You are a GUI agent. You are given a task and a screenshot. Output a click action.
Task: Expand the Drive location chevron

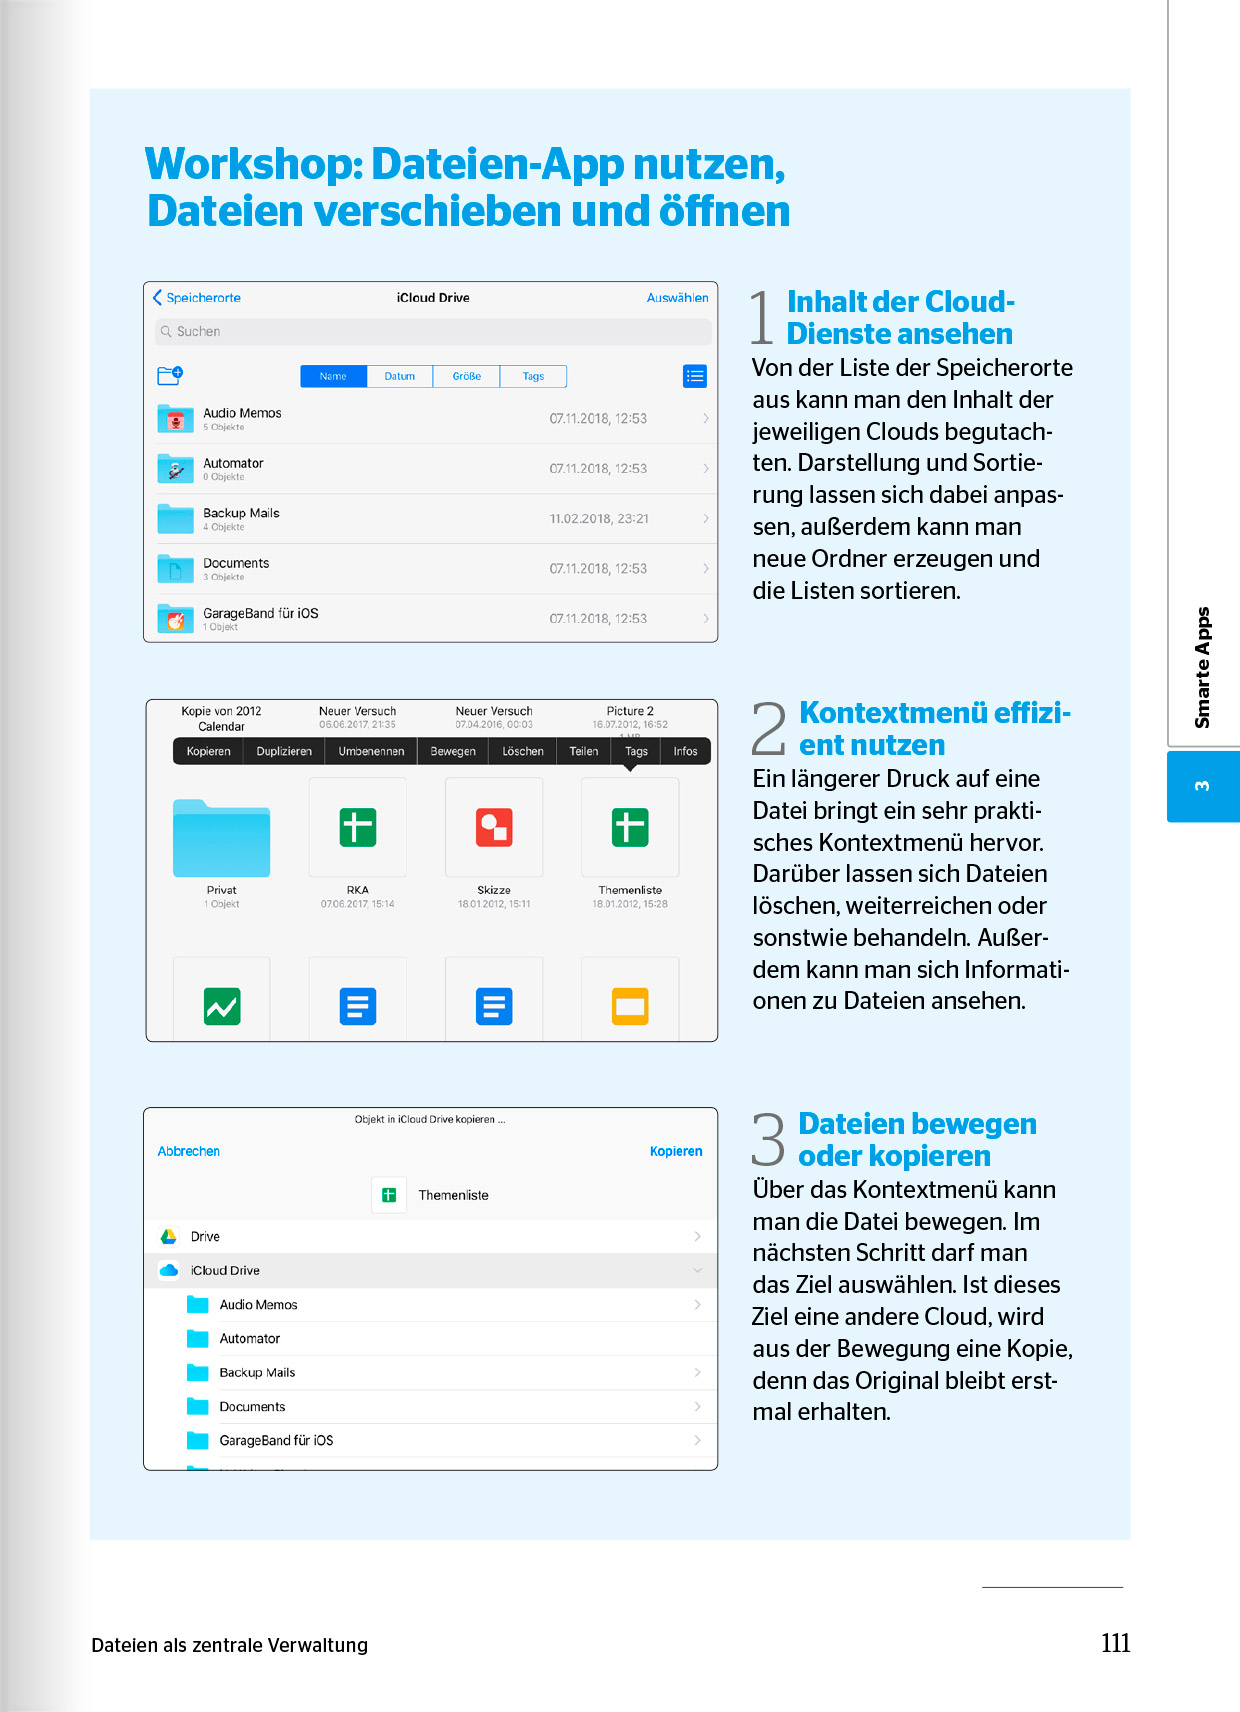pyautogui.click(x=697, y=1237)
